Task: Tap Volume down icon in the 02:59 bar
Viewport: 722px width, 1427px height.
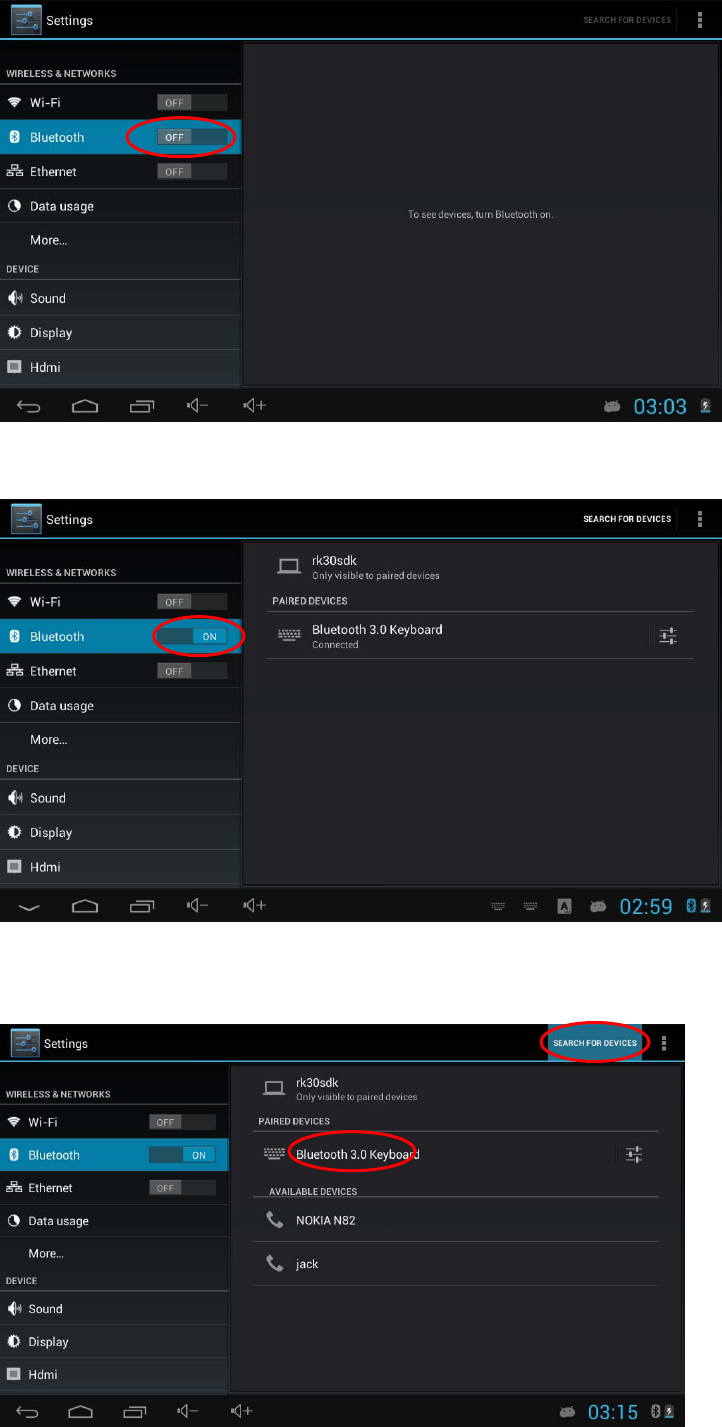Action: [x=198, y=906]
